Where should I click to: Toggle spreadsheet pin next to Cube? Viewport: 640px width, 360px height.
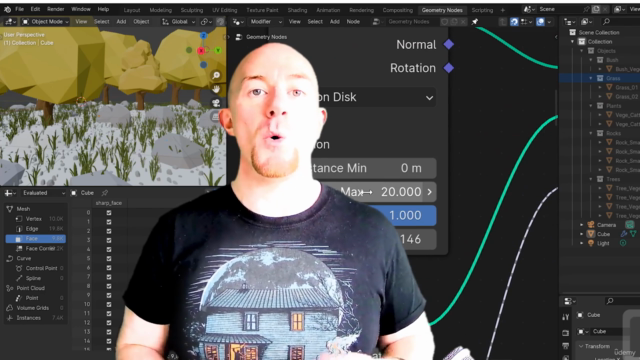point(105,193)
